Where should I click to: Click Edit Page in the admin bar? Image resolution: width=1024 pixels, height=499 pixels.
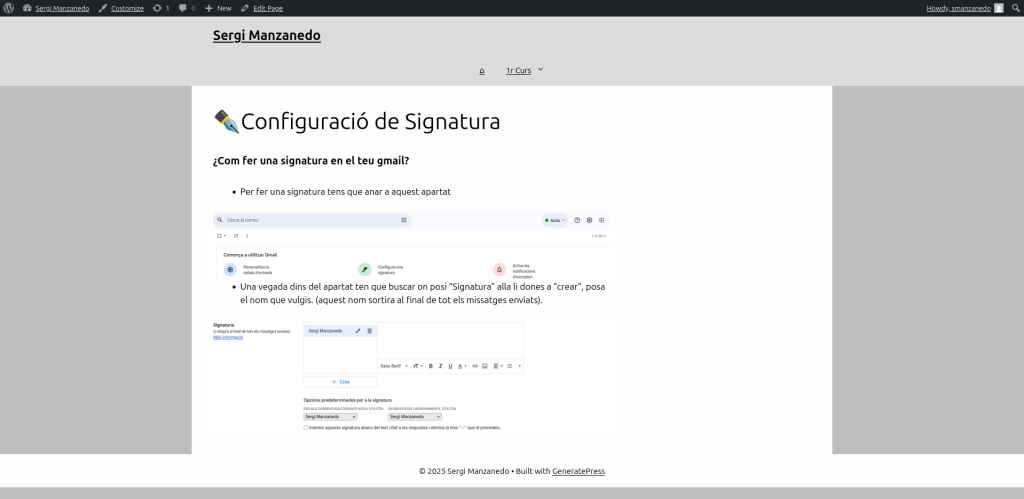pos(262,8)
